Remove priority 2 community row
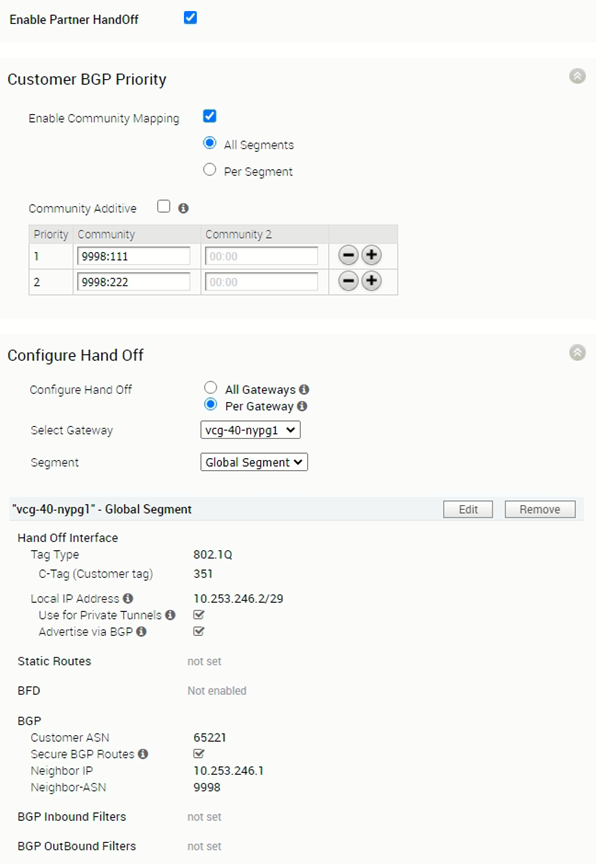607x864 pixels. 348,281
